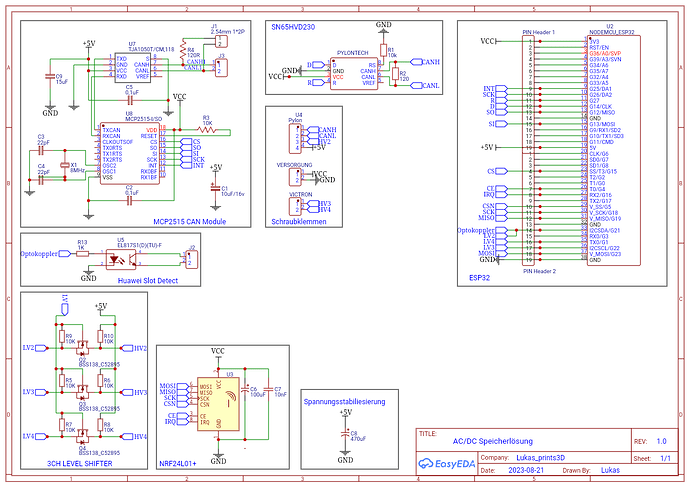Click the "SN65HVD230" block label

pyautogui.click(x=293, y=27)
